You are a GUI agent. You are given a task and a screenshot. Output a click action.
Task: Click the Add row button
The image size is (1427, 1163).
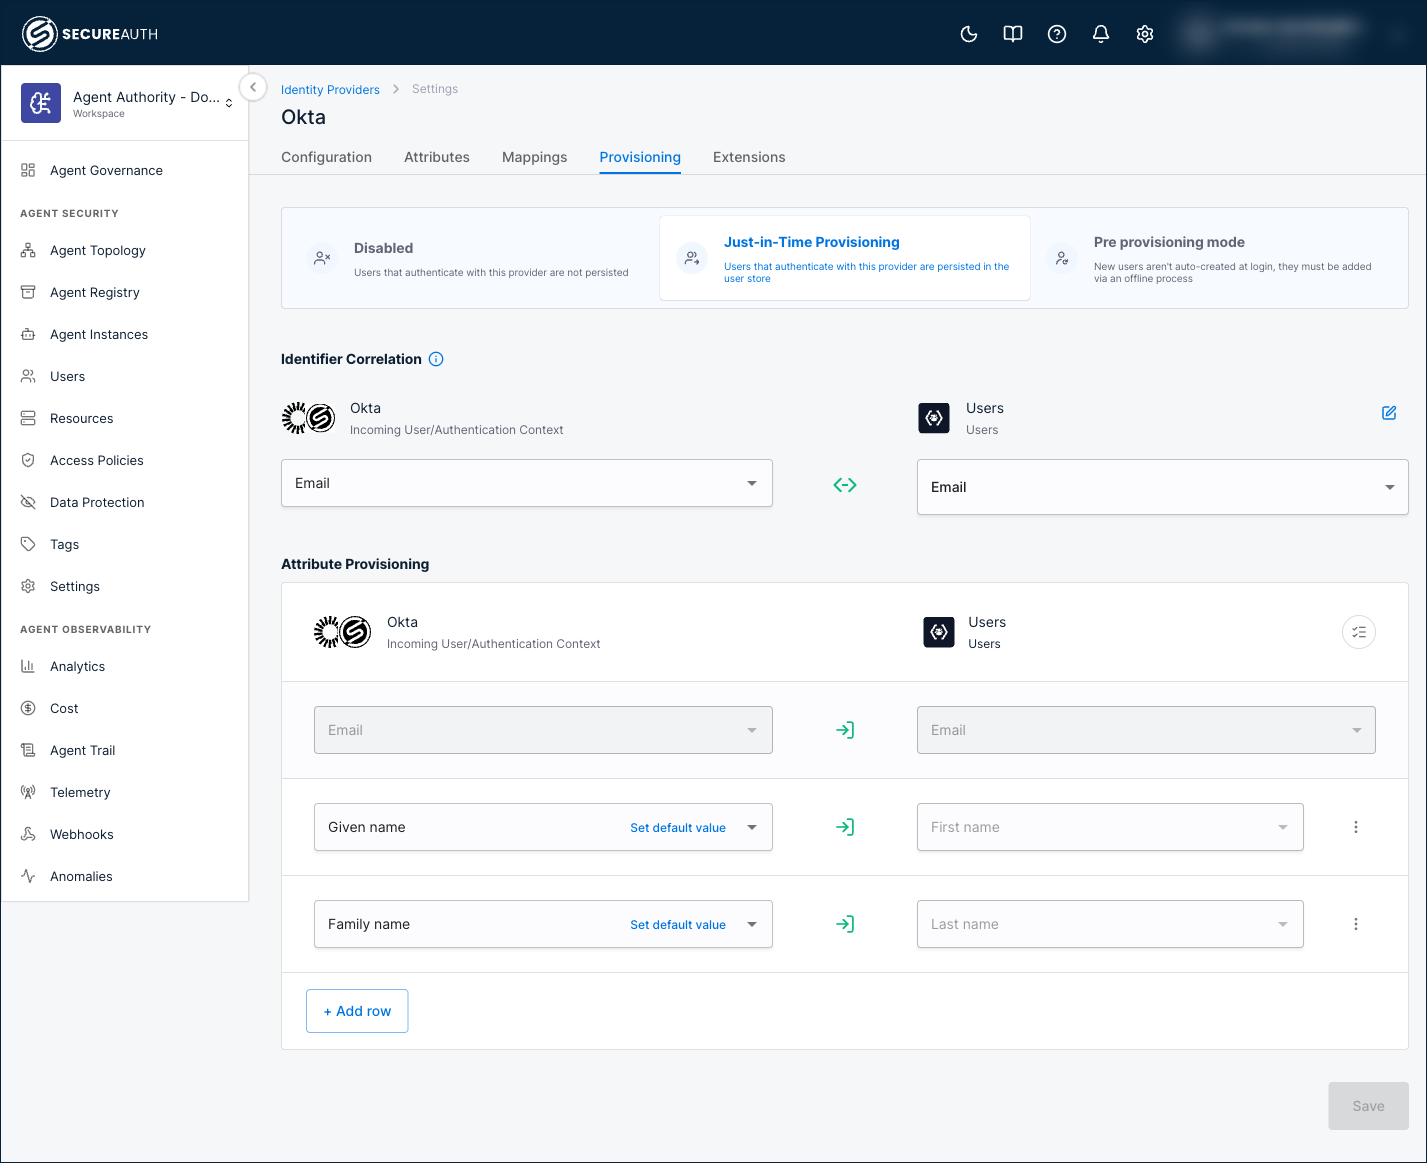coord(357,1011)
